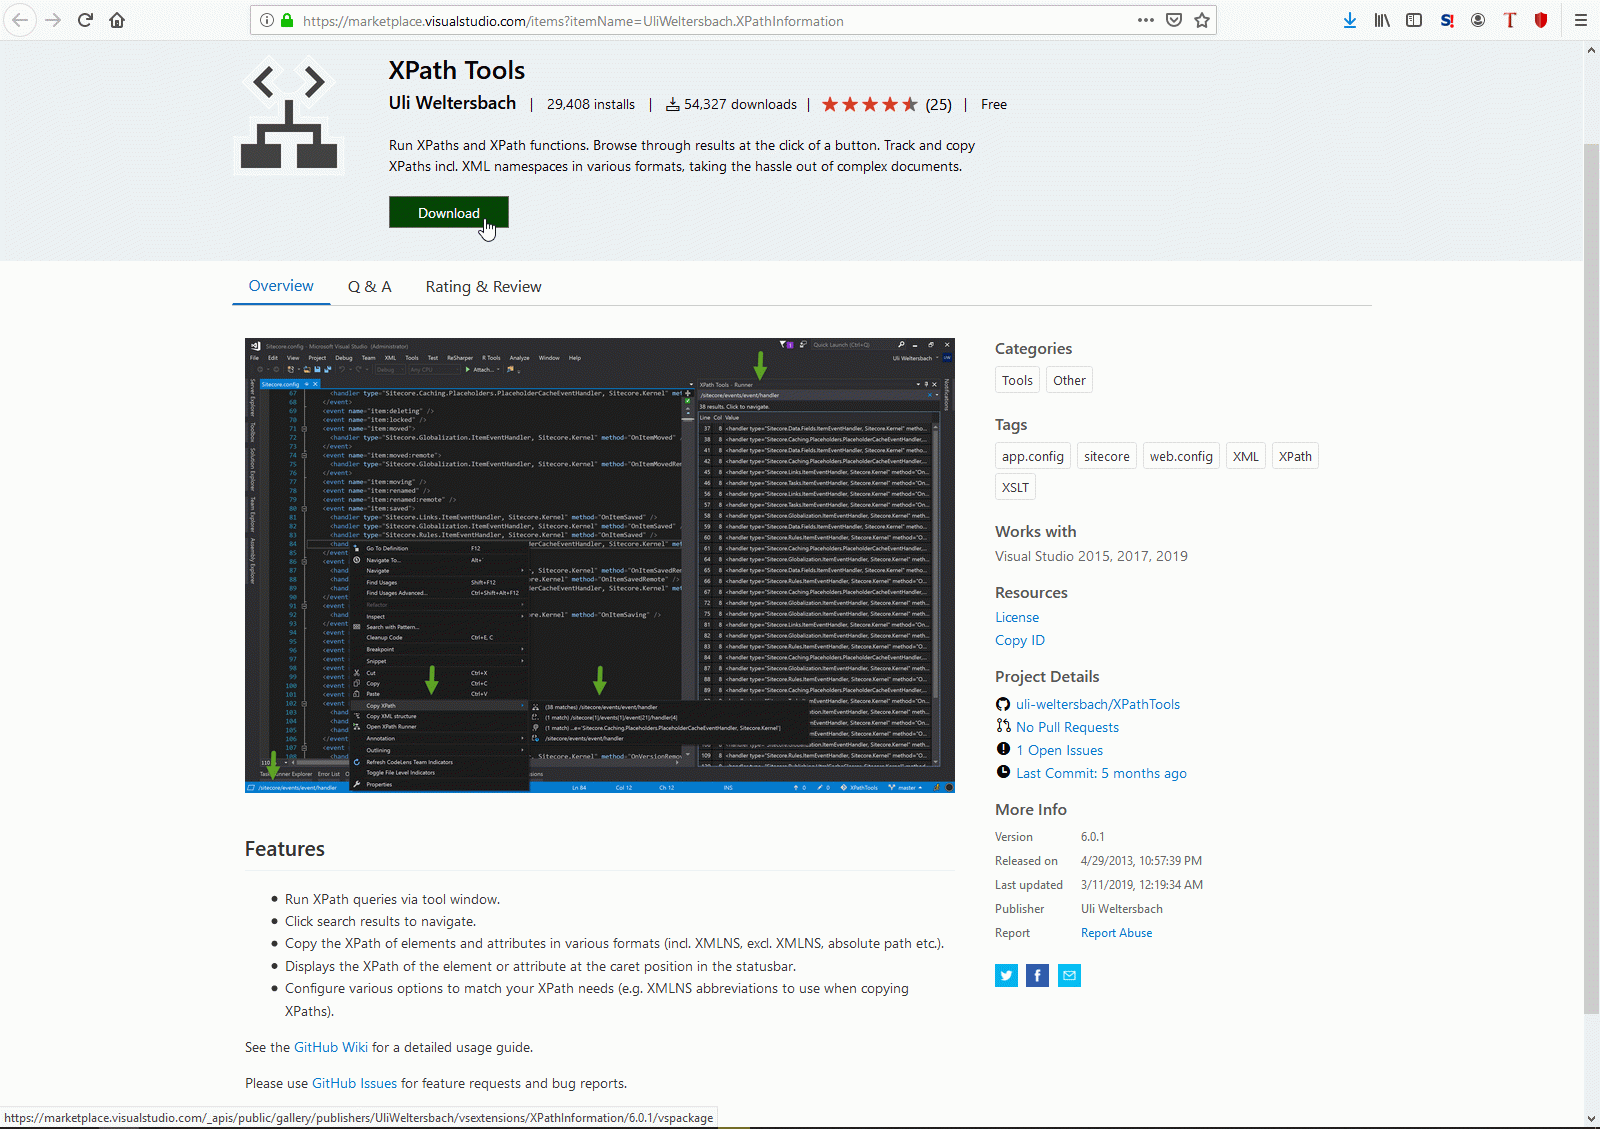Click the Report Abuse link
1600x1129 pixels.
1116,933
